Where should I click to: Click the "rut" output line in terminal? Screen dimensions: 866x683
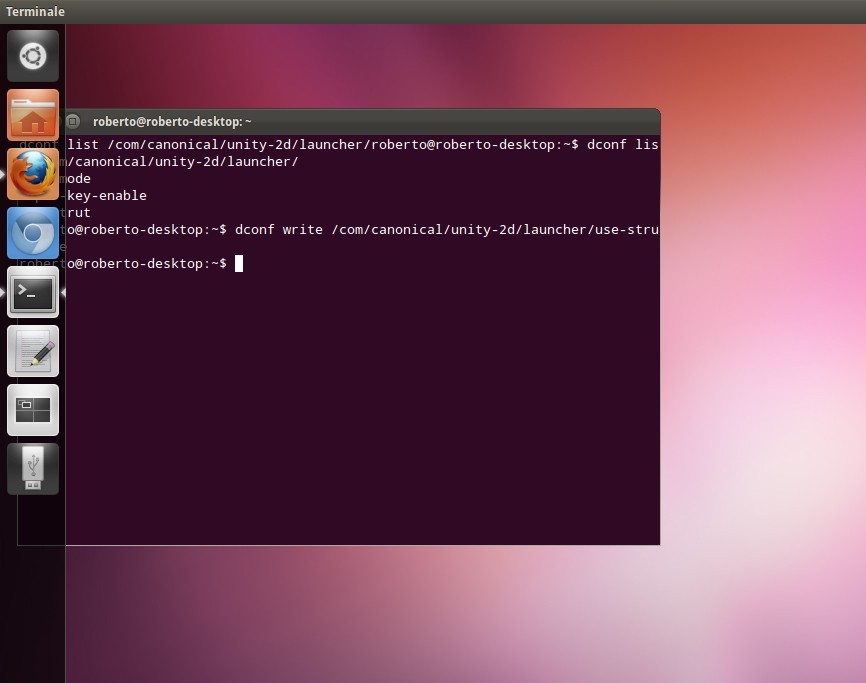[x=78, y=213]
